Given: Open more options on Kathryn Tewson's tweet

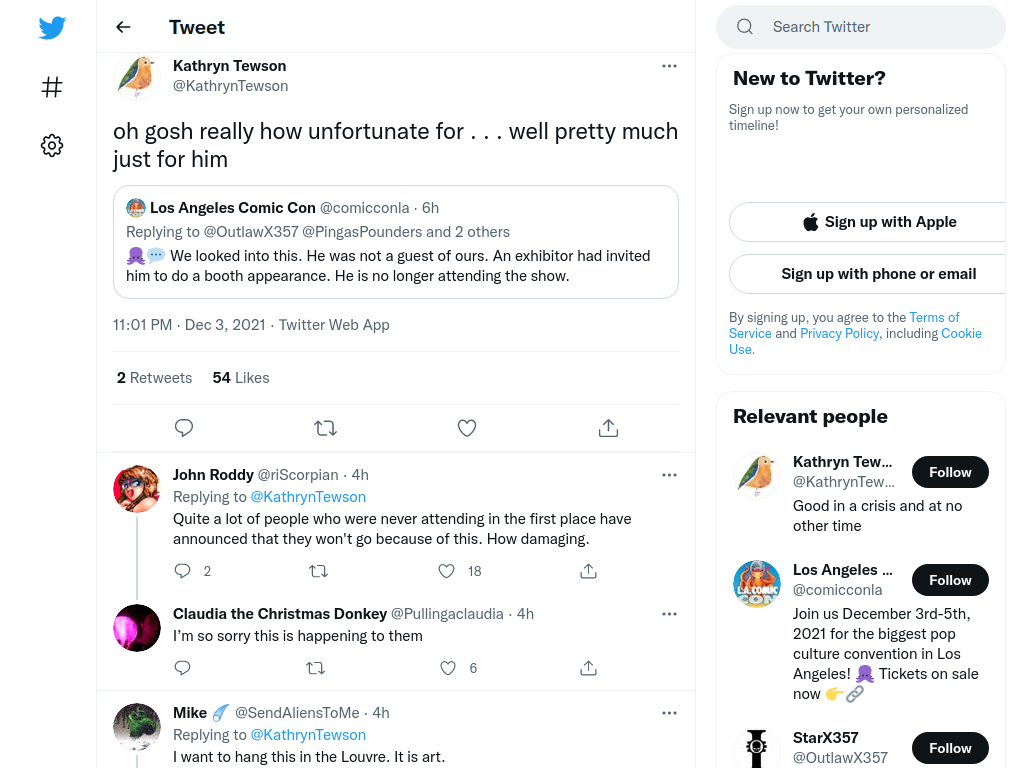Looking at the screenshot, I should (x=669, y=66).
